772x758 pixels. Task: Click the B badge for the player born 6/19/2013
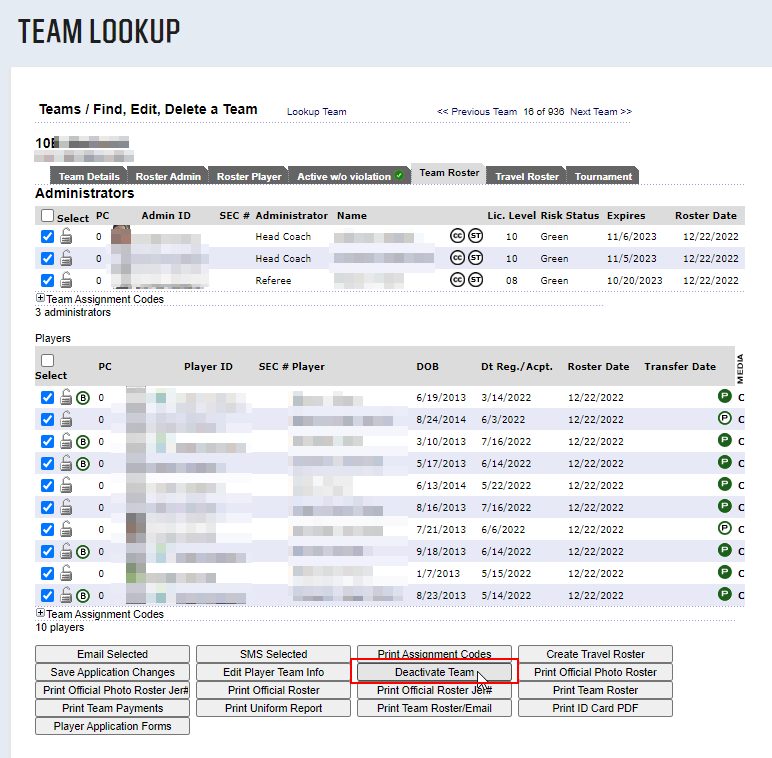(x=83, y=397)
